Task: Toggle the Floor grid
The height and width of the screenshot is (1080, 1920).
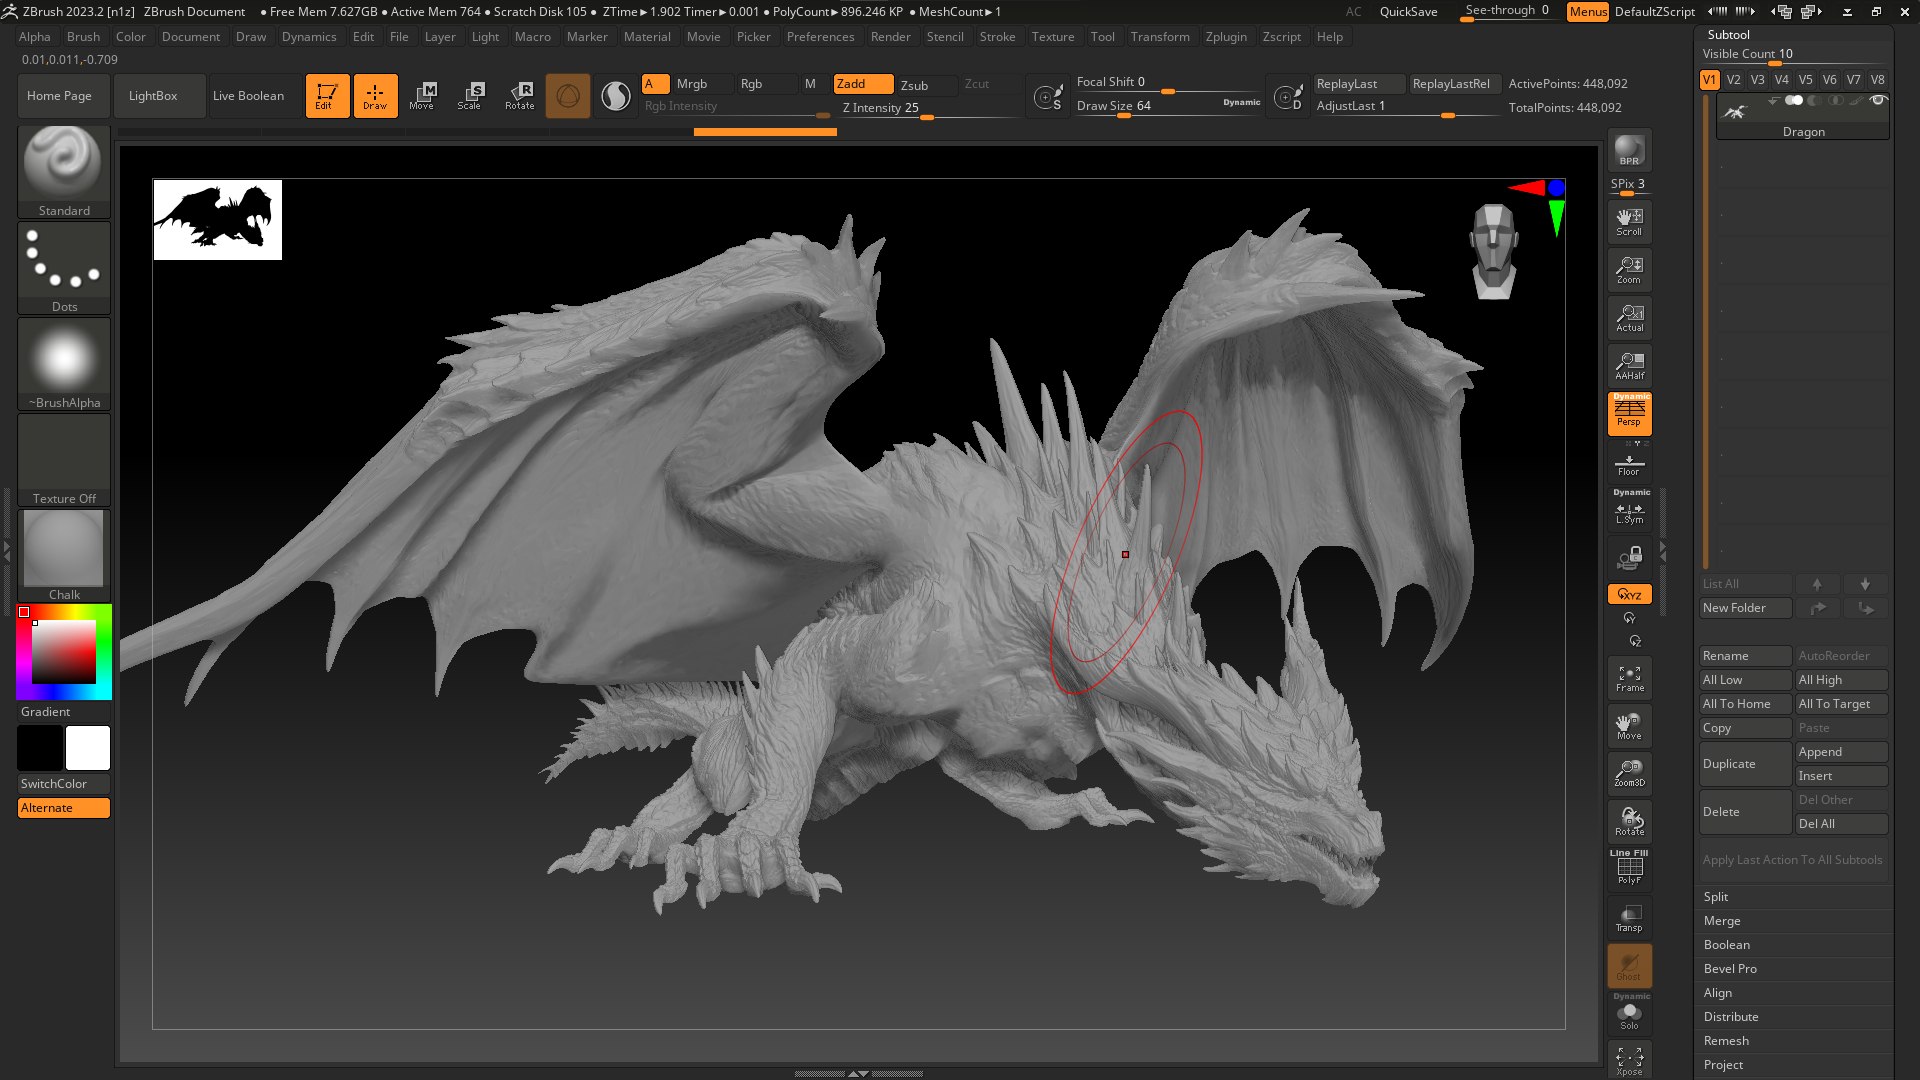Action: [x=1629, y=463]
